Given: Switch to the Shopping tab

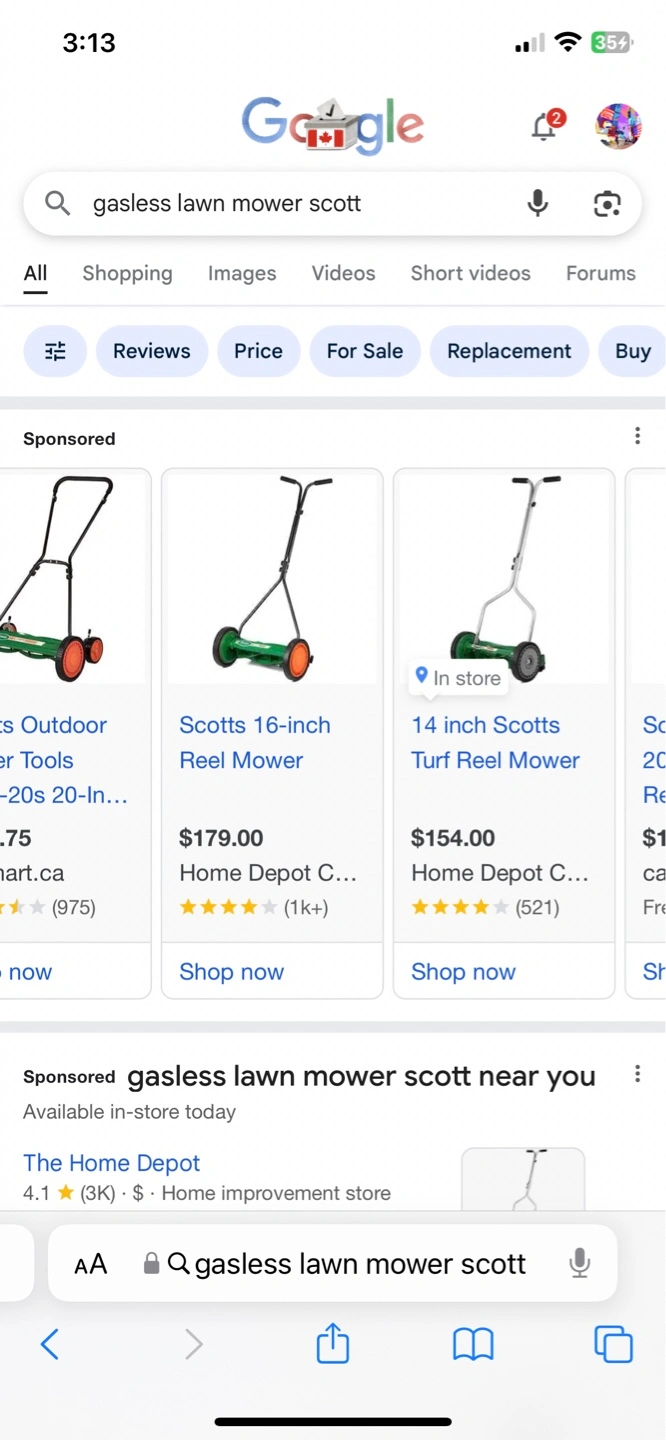Looking at the screenshot, I should pos(127,273).
